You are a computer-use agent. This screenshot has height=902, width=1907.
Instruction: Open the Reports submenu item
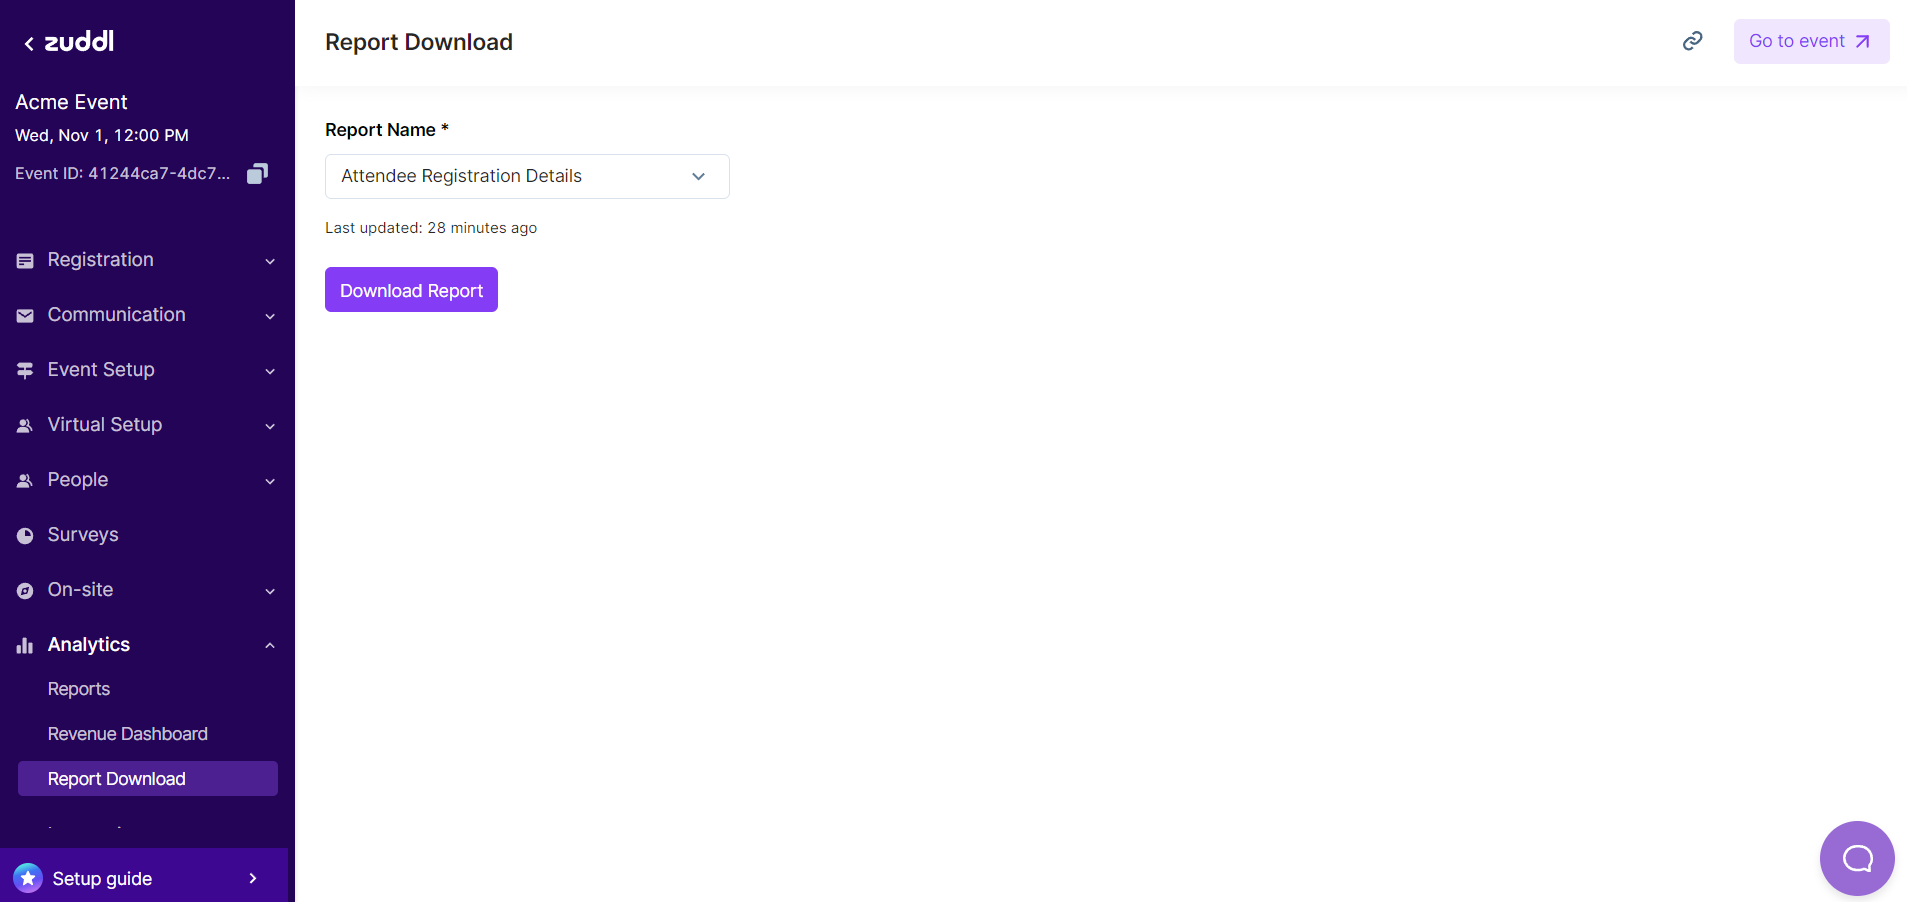coord(79,689)
